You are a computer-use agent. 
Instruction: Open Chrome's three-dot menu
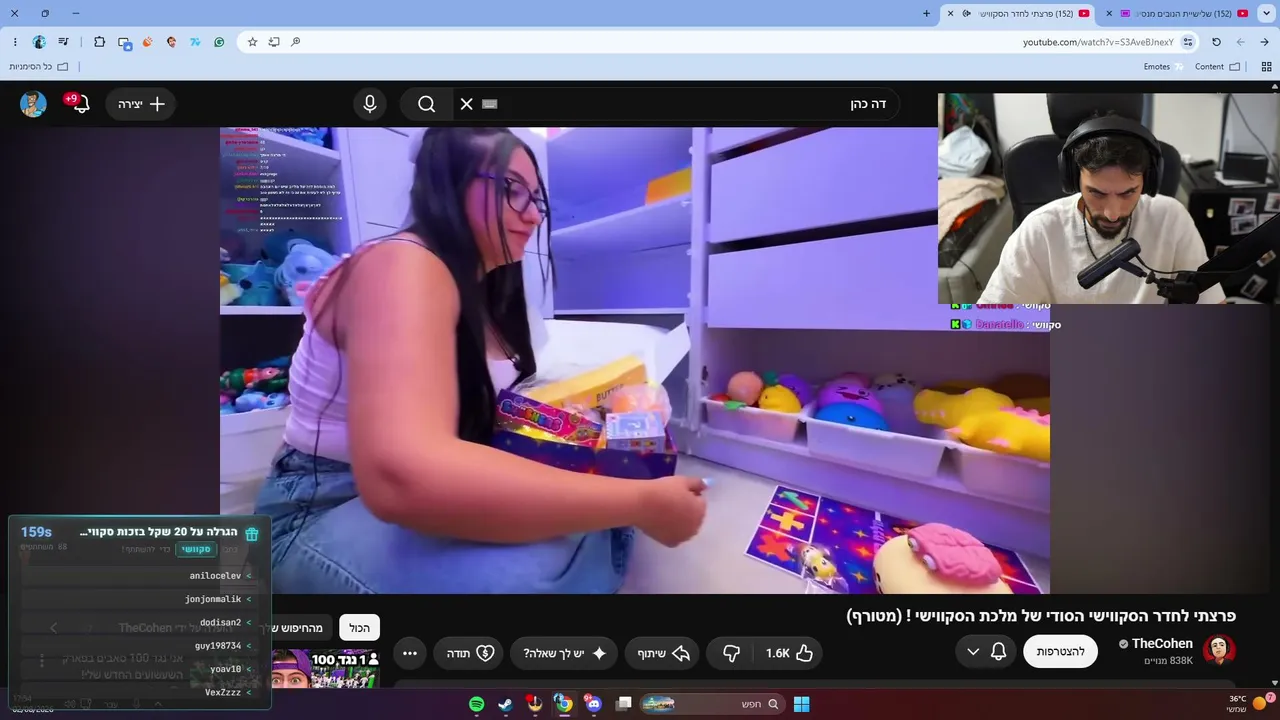point(15,42)
